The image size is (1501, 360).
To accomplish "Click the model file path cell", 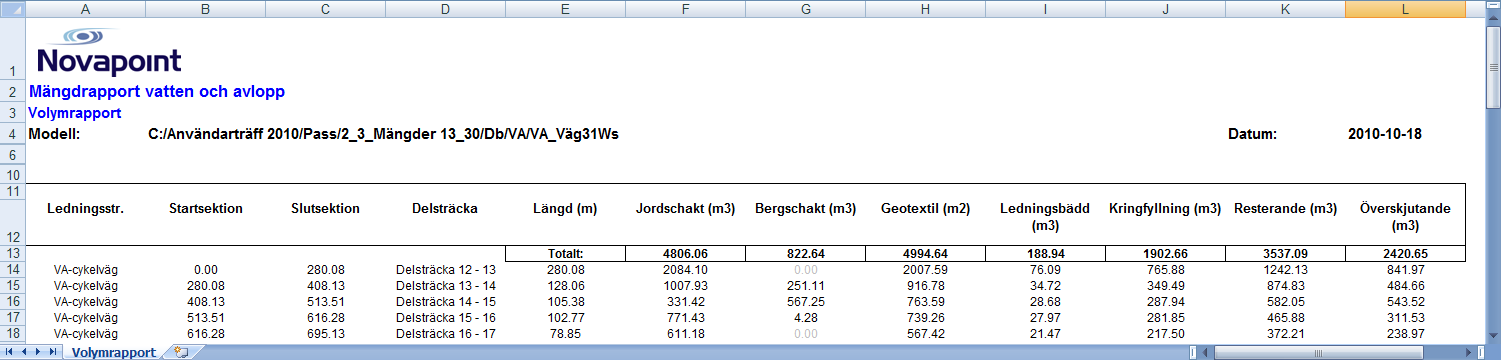I will click(x=383, y=134).
